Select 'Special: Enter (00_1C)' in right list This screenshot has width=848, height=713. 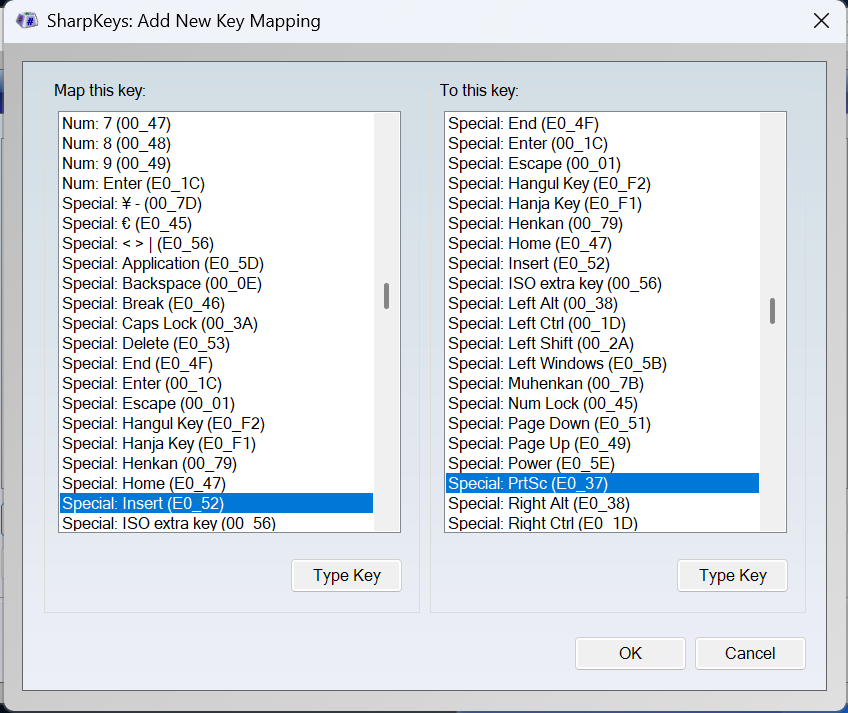[602, 143]
